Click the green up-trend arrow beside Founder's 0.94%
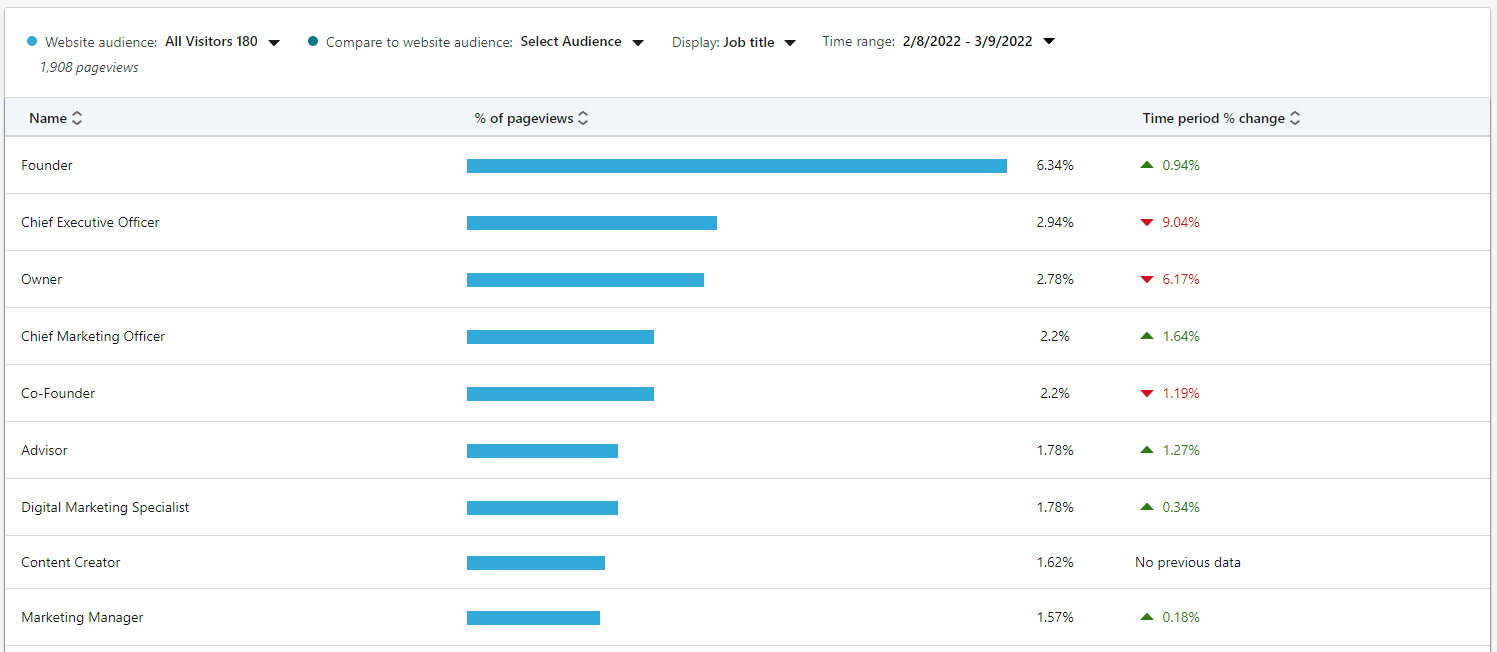Image resolution: width=1497 pixels, height=652 pixels. 1147,165
